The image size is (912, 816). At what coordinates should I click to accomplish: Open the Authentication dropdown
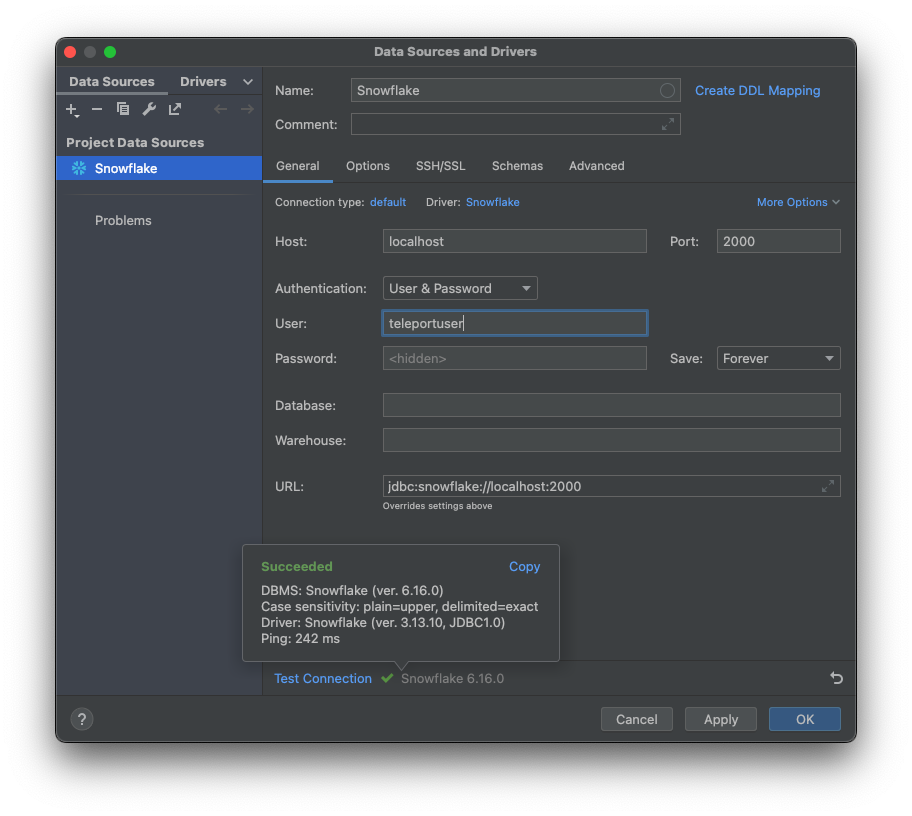pos(459,288)
